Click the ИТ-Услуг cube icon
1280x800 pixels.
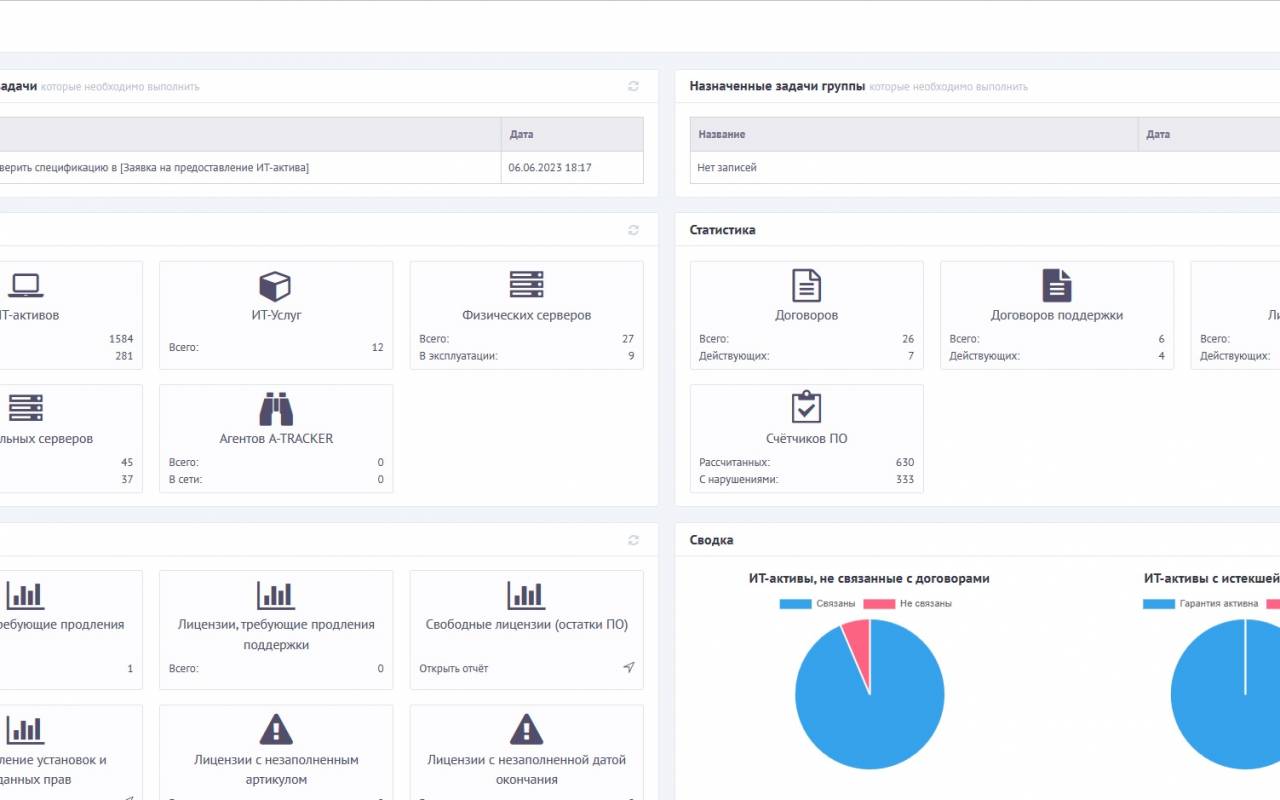(275, 286)
